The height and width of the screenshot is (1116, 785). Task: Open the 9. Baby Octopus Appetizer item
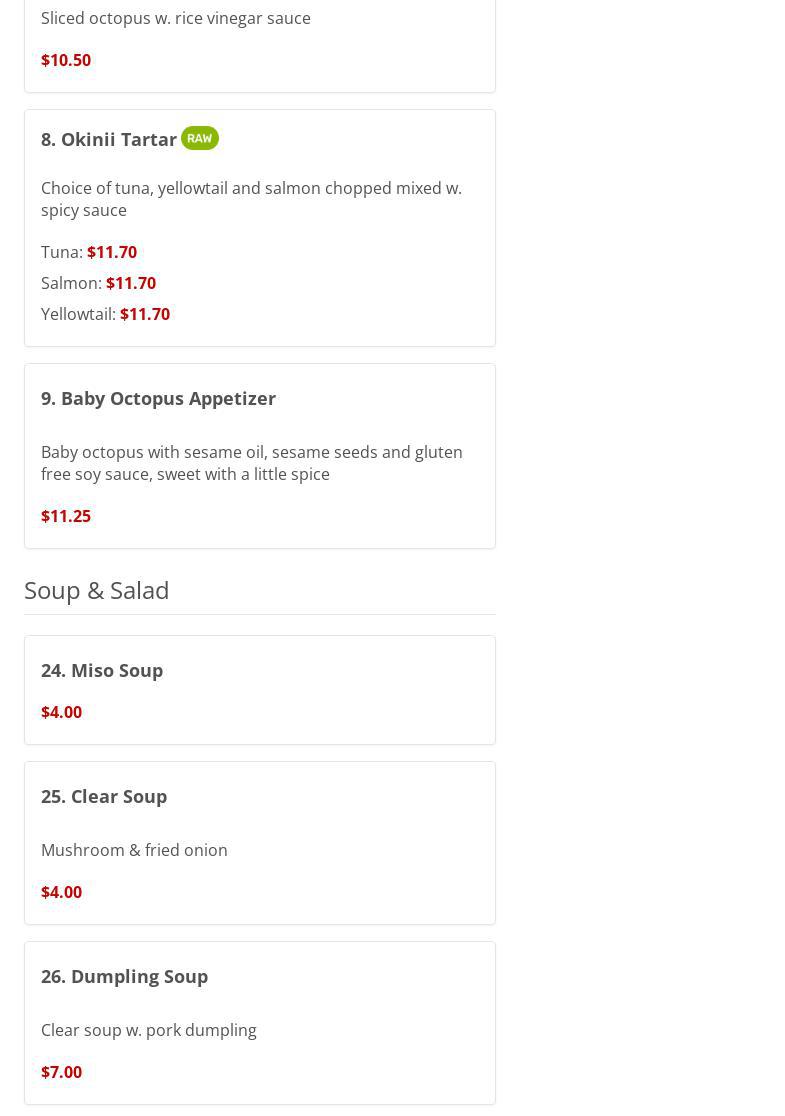pos(158,398)
